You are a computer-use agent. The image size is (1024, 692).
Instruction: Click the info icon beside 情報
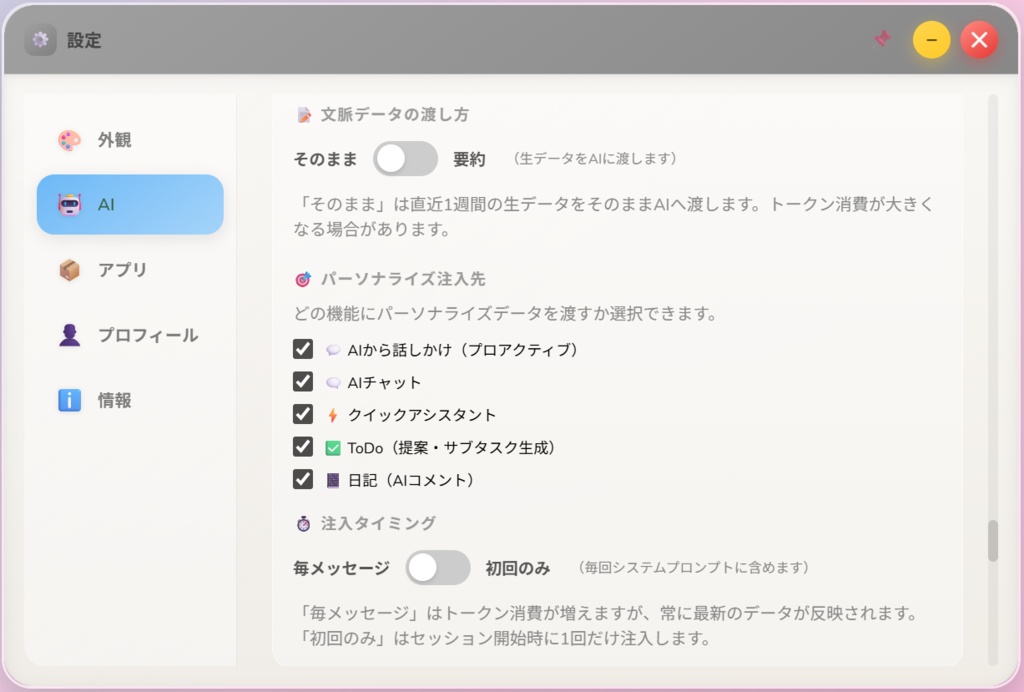(x=70, y=400)
